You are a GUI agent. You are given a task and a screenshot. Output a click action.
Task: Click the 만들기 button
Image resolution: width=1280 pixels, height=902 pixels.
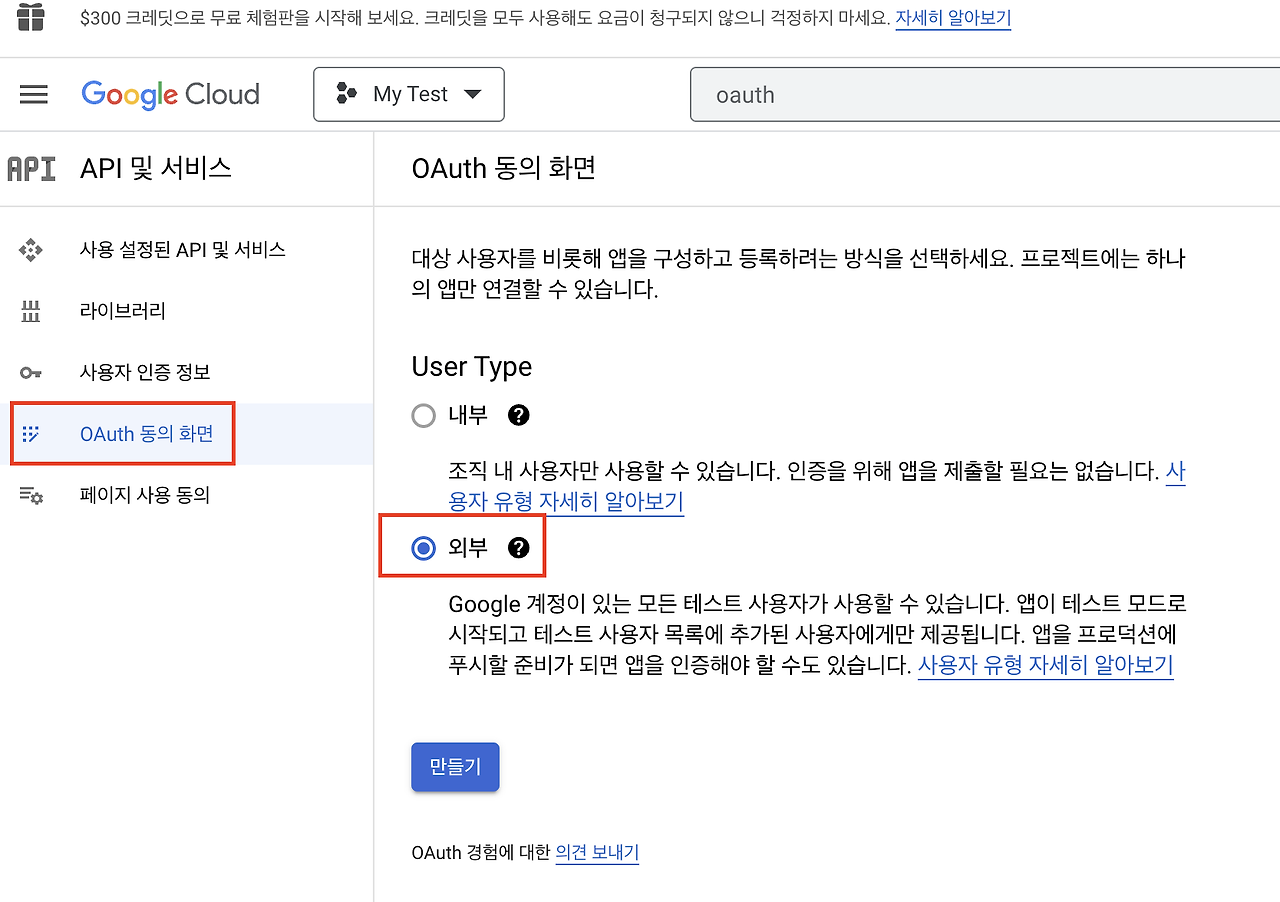point(455,767)
